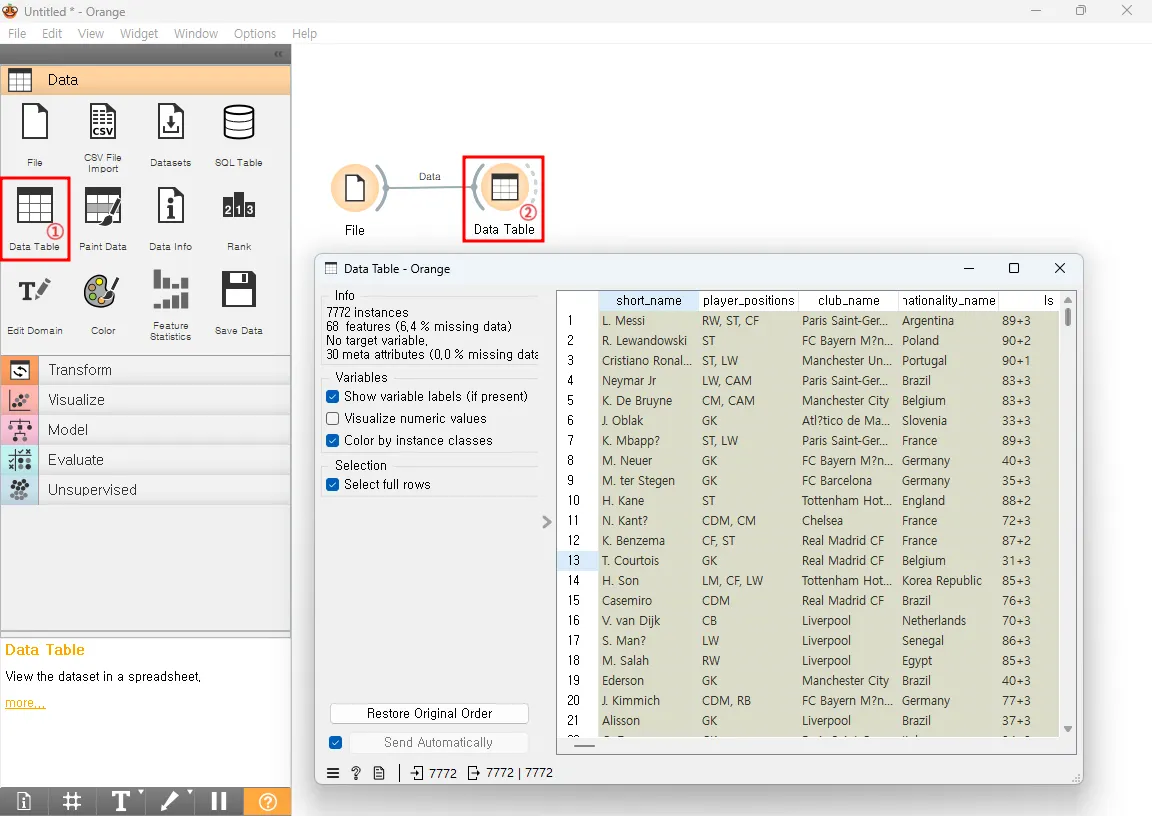This screenshot has height=816, width=1152.
Task: Open the SQL Table widget
Action: [238, 123]
